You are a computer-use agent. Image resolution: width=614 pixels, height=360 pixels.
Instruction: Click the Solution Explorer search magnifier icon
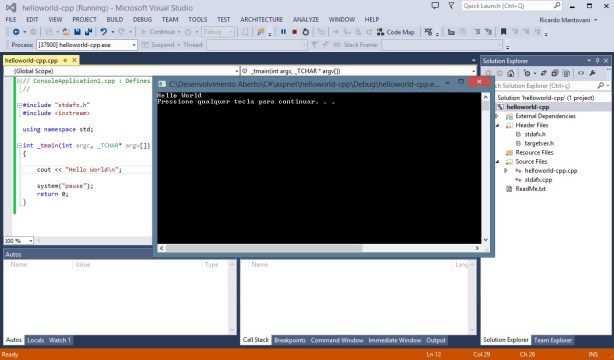click(x=601, y=85)
